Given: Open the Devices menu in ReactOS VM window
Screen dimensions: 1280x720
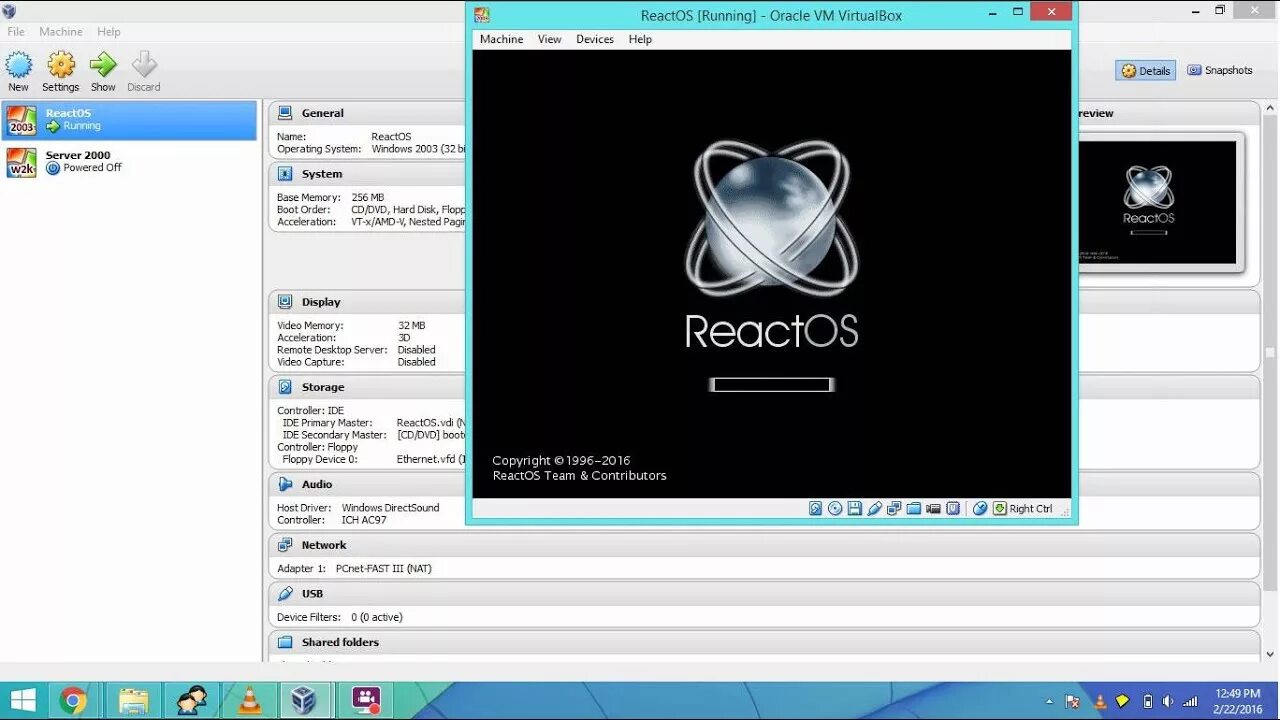Looking at the screenshot, I should 595,39.
